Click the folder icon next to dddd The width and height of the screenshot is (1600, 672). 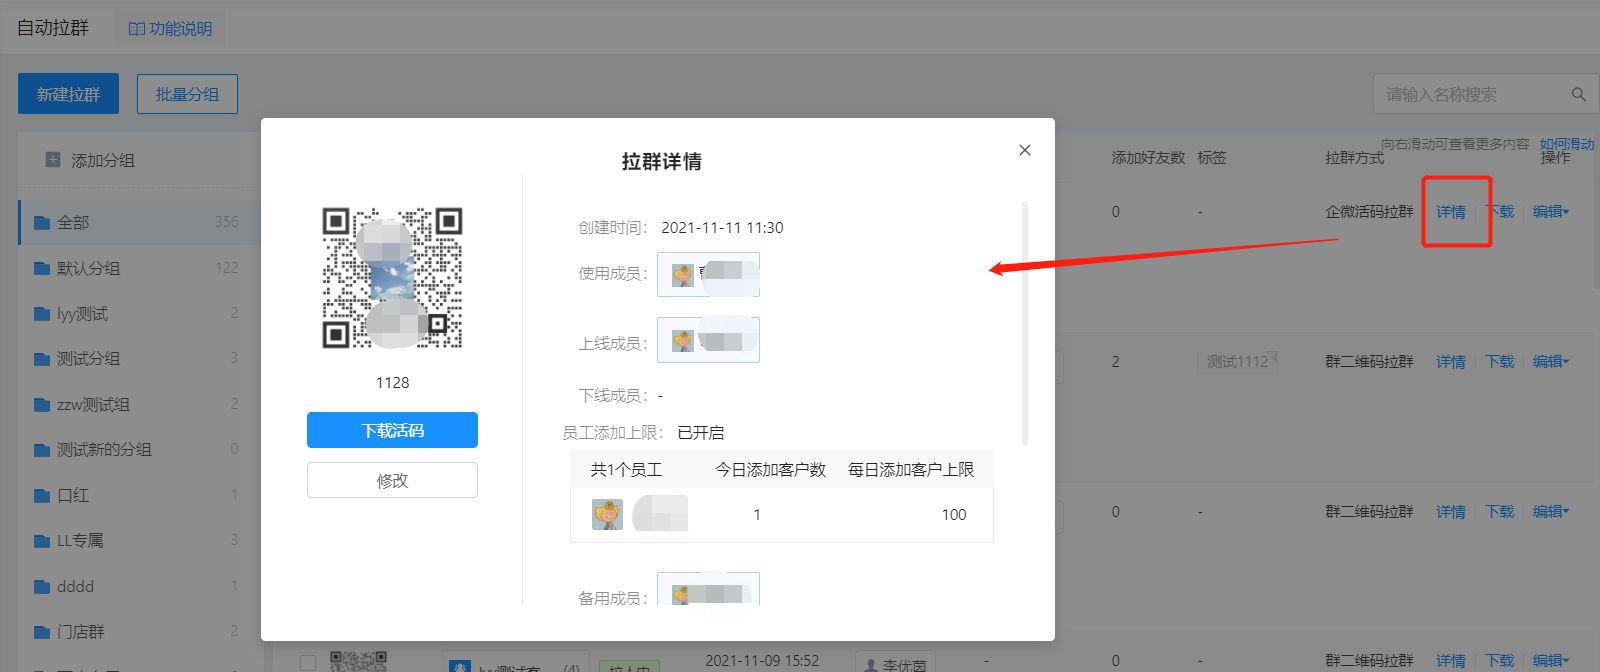point(42,586)
